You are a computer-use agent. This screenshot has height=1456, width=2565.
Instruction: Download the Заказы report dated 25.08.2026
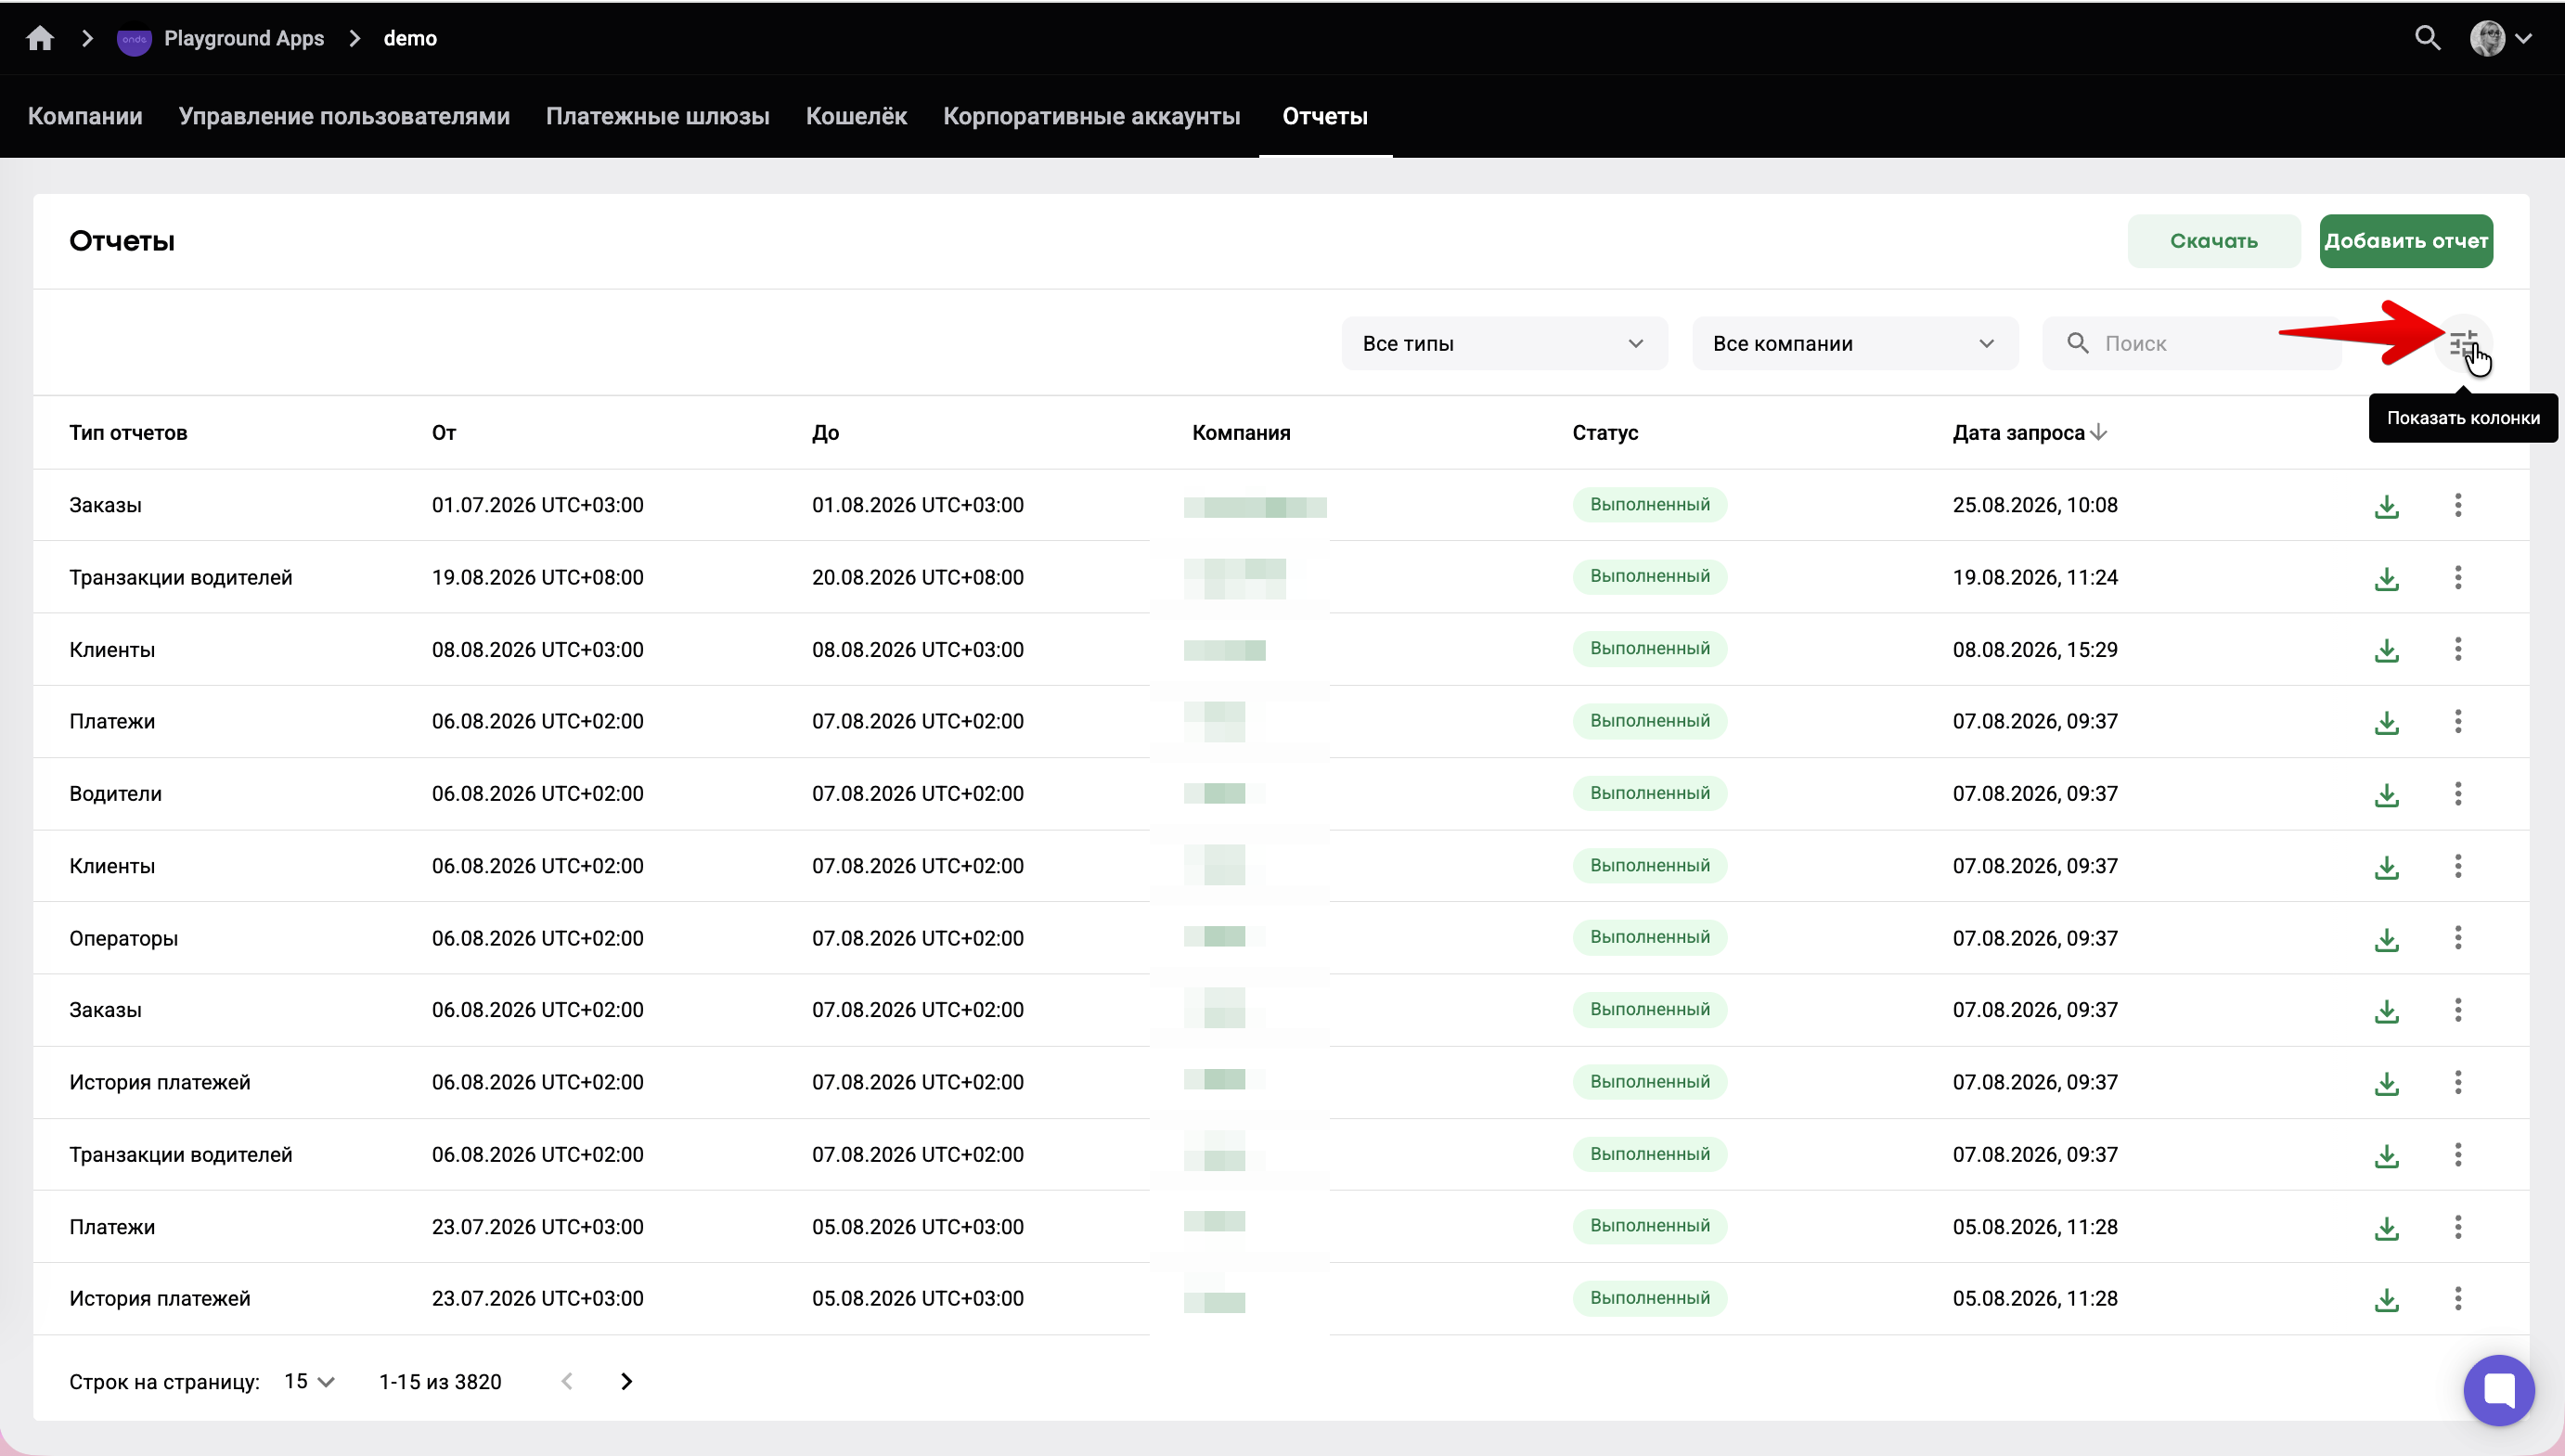(2387, 506)
